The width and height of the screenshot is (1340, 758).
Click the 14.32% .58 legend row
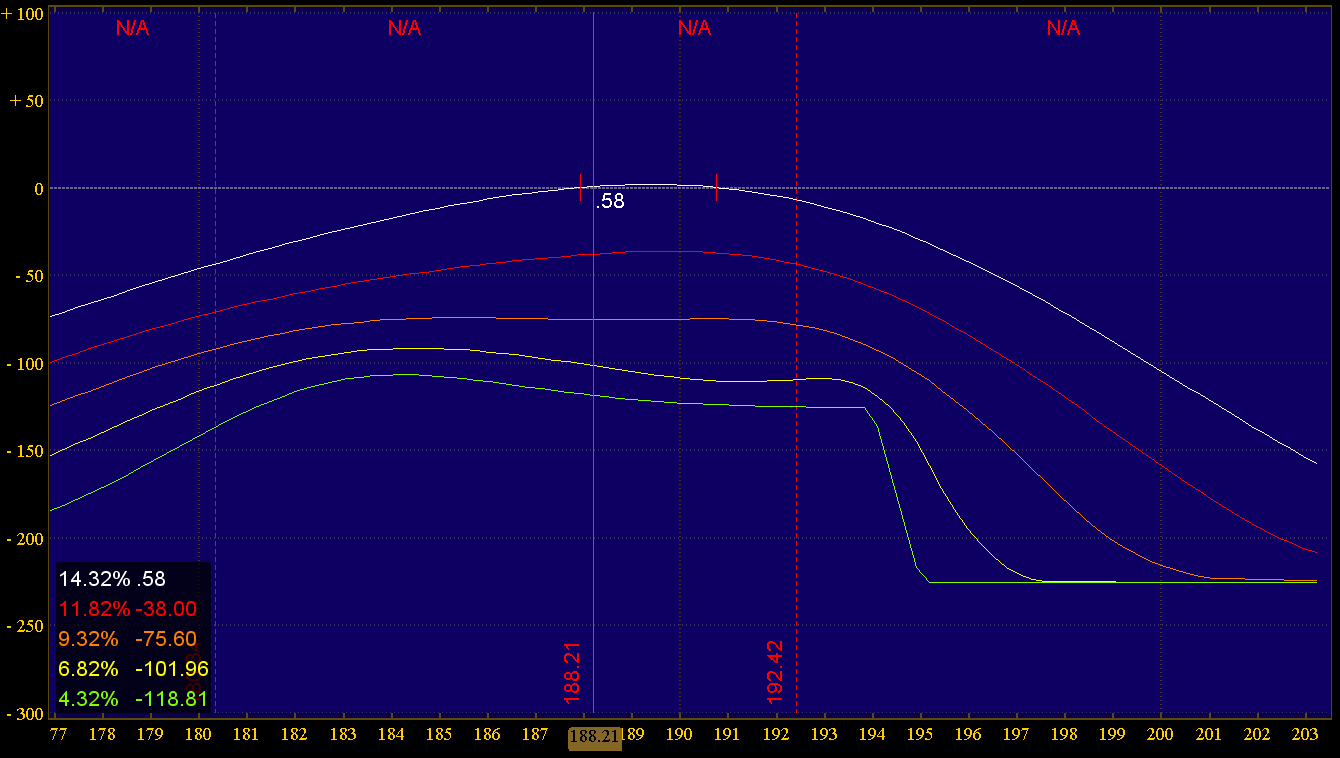[x=112, y=578]
